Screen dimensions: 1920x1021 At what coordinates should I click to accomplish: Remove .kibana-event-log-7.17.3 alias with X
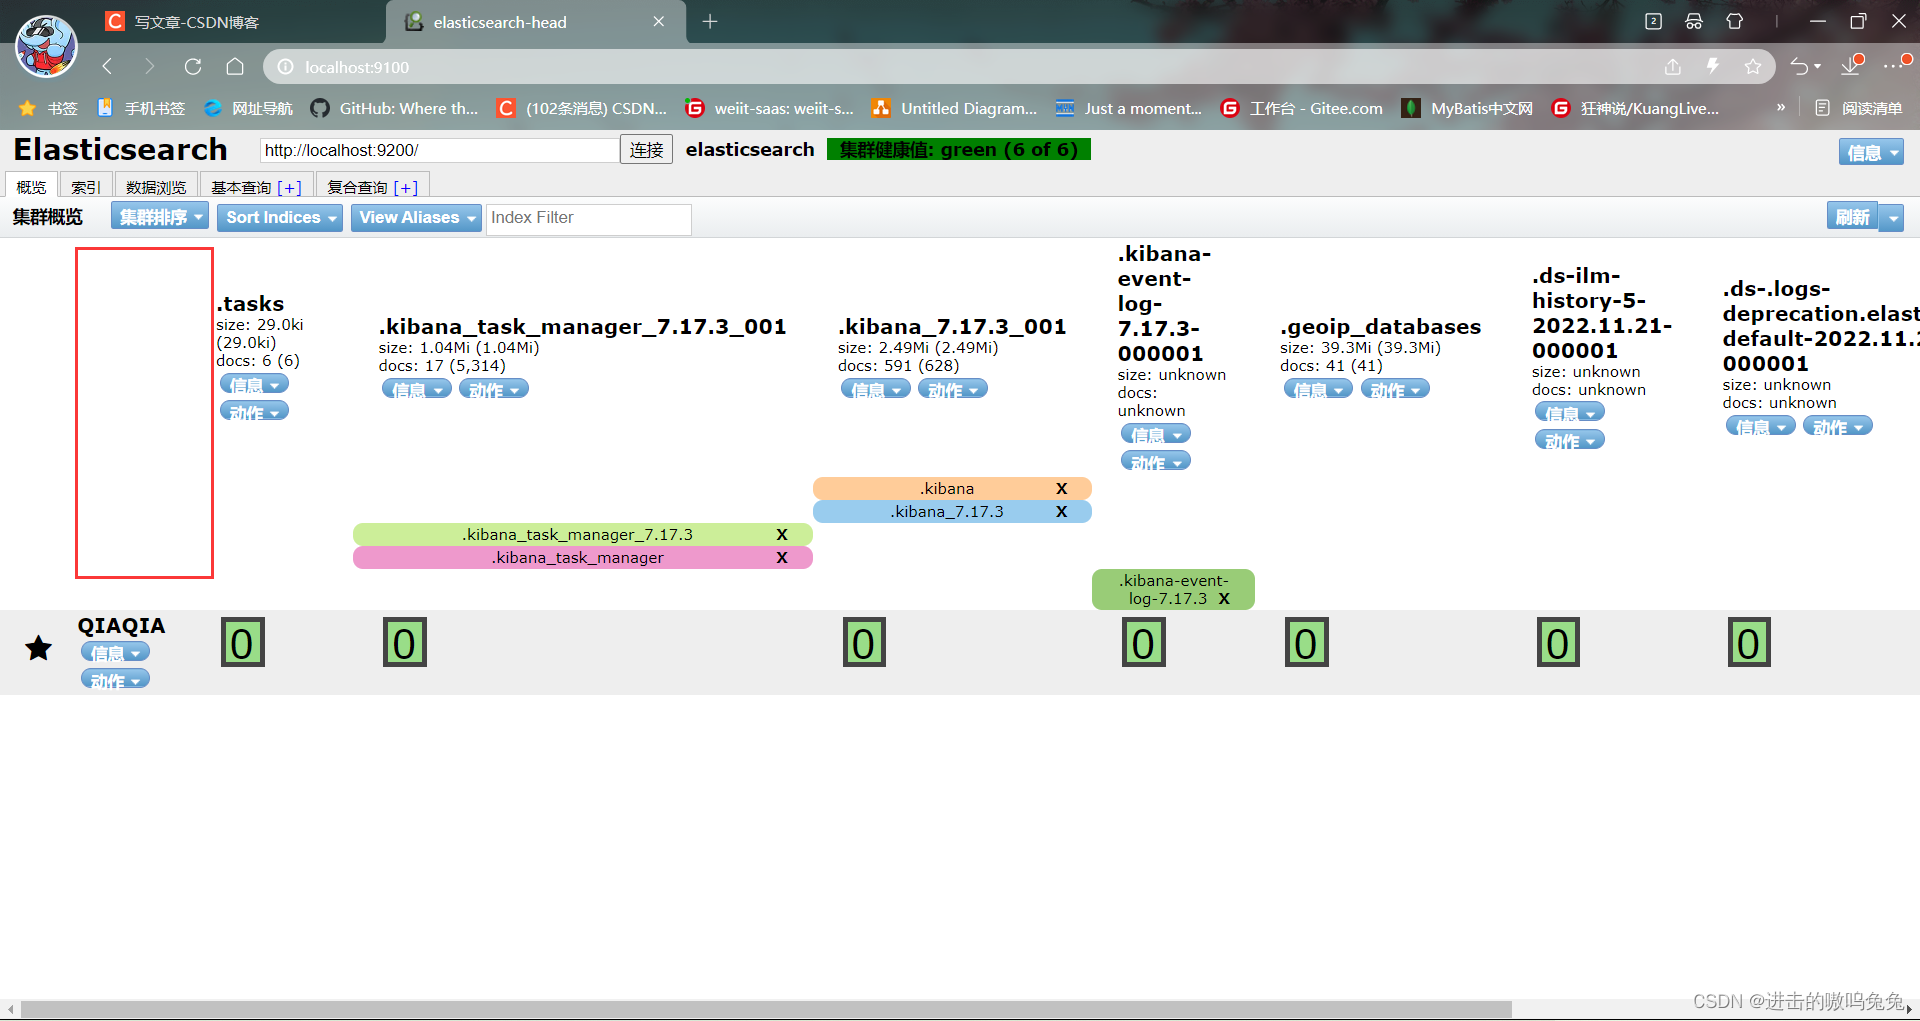click(x=1224, y=598)
